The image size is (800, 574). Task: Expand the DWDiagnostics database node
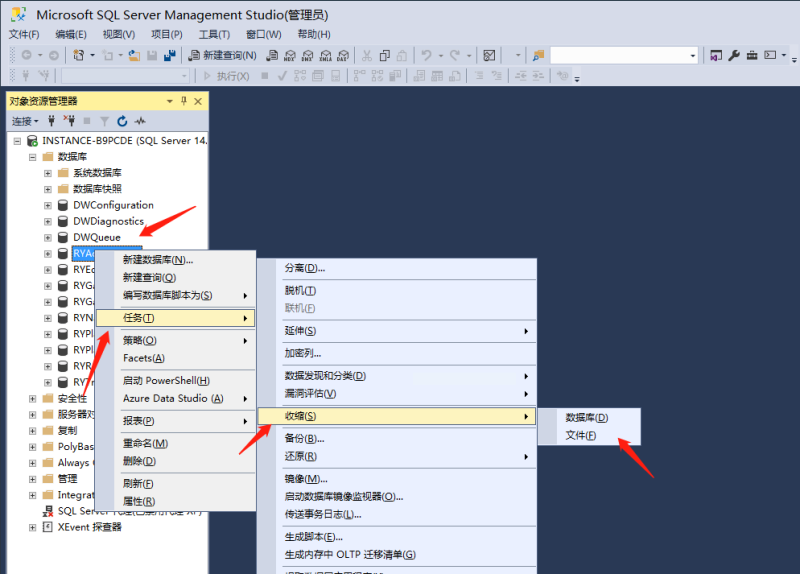[x=48, y=221]
